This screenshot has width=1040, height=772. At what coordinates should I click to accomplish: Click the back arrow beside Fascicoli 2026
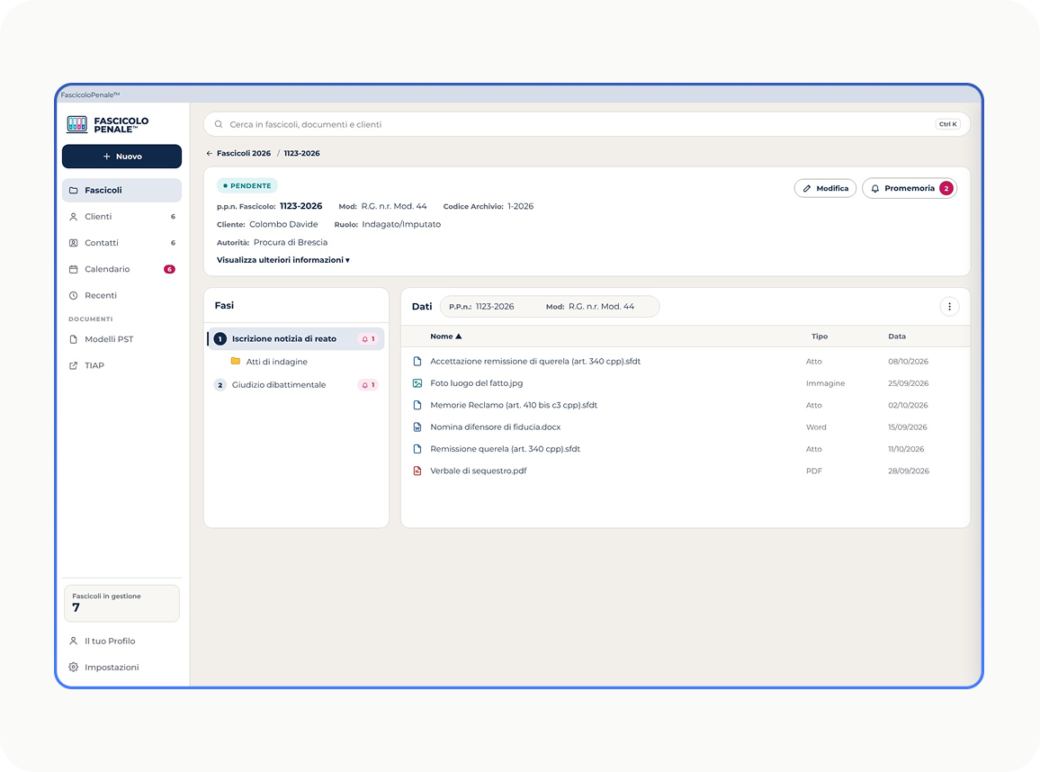(x=209, y=153)
